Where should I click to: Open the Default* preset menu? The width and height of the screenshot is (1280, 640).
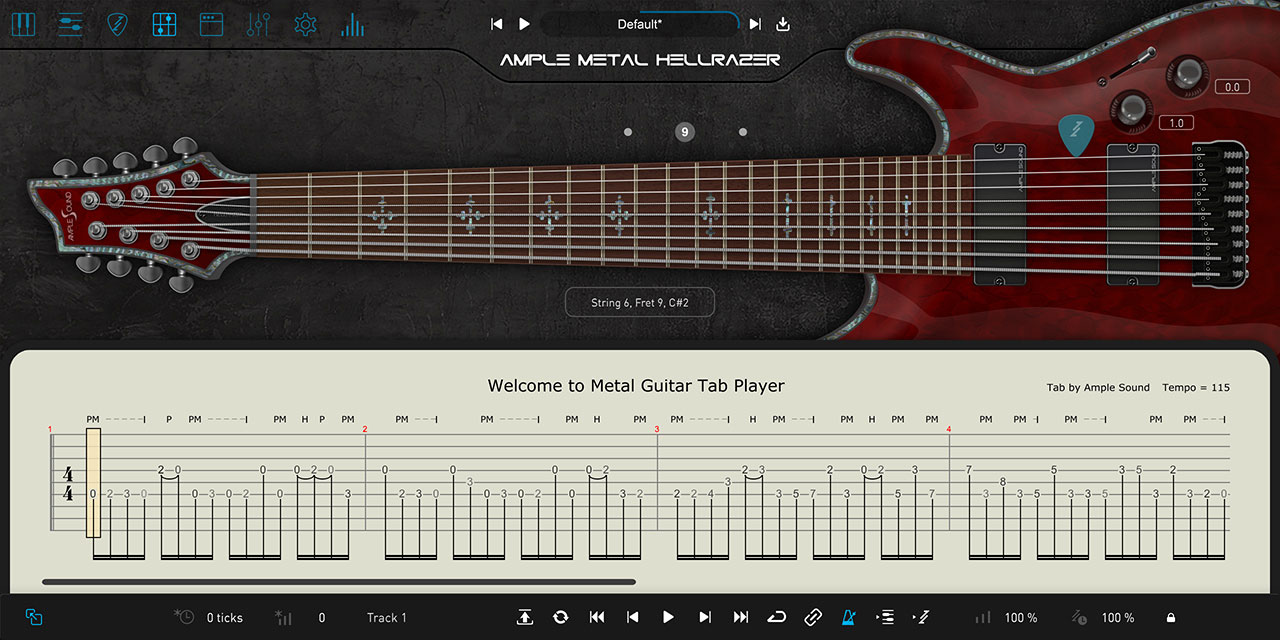click(x=640, y=24)
